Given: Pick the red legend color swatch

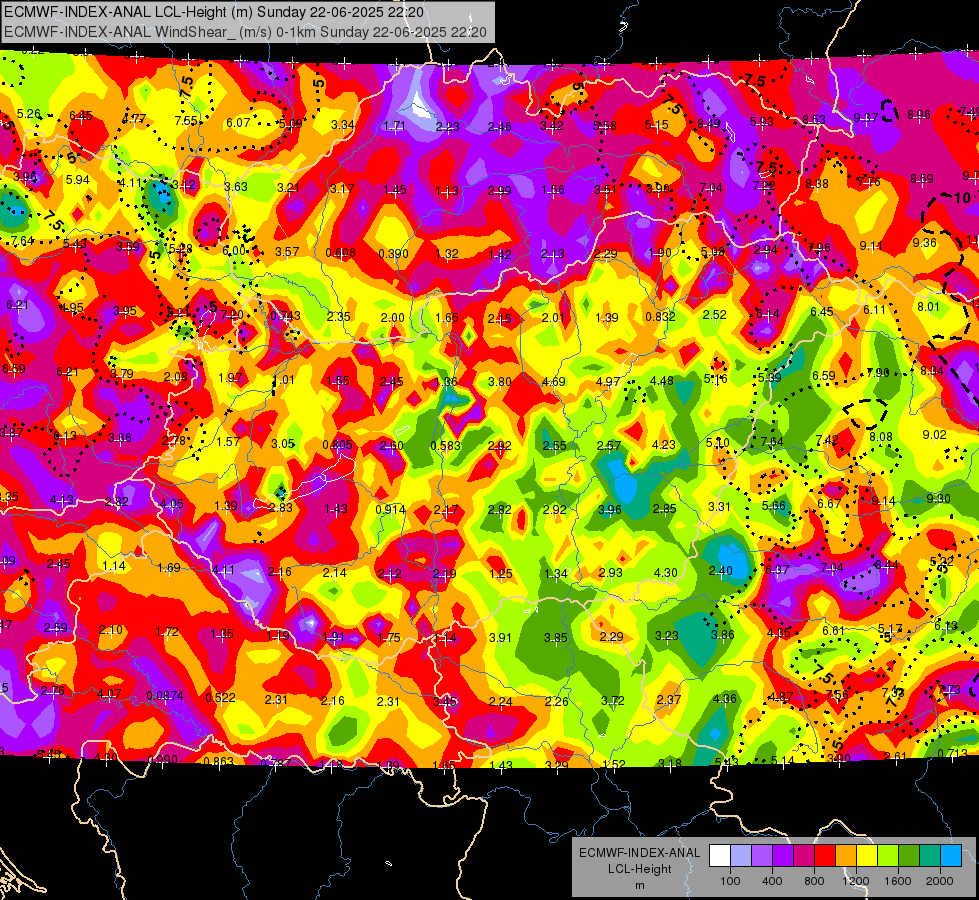Looking at the screenshot, I should (x=825, y=856).
